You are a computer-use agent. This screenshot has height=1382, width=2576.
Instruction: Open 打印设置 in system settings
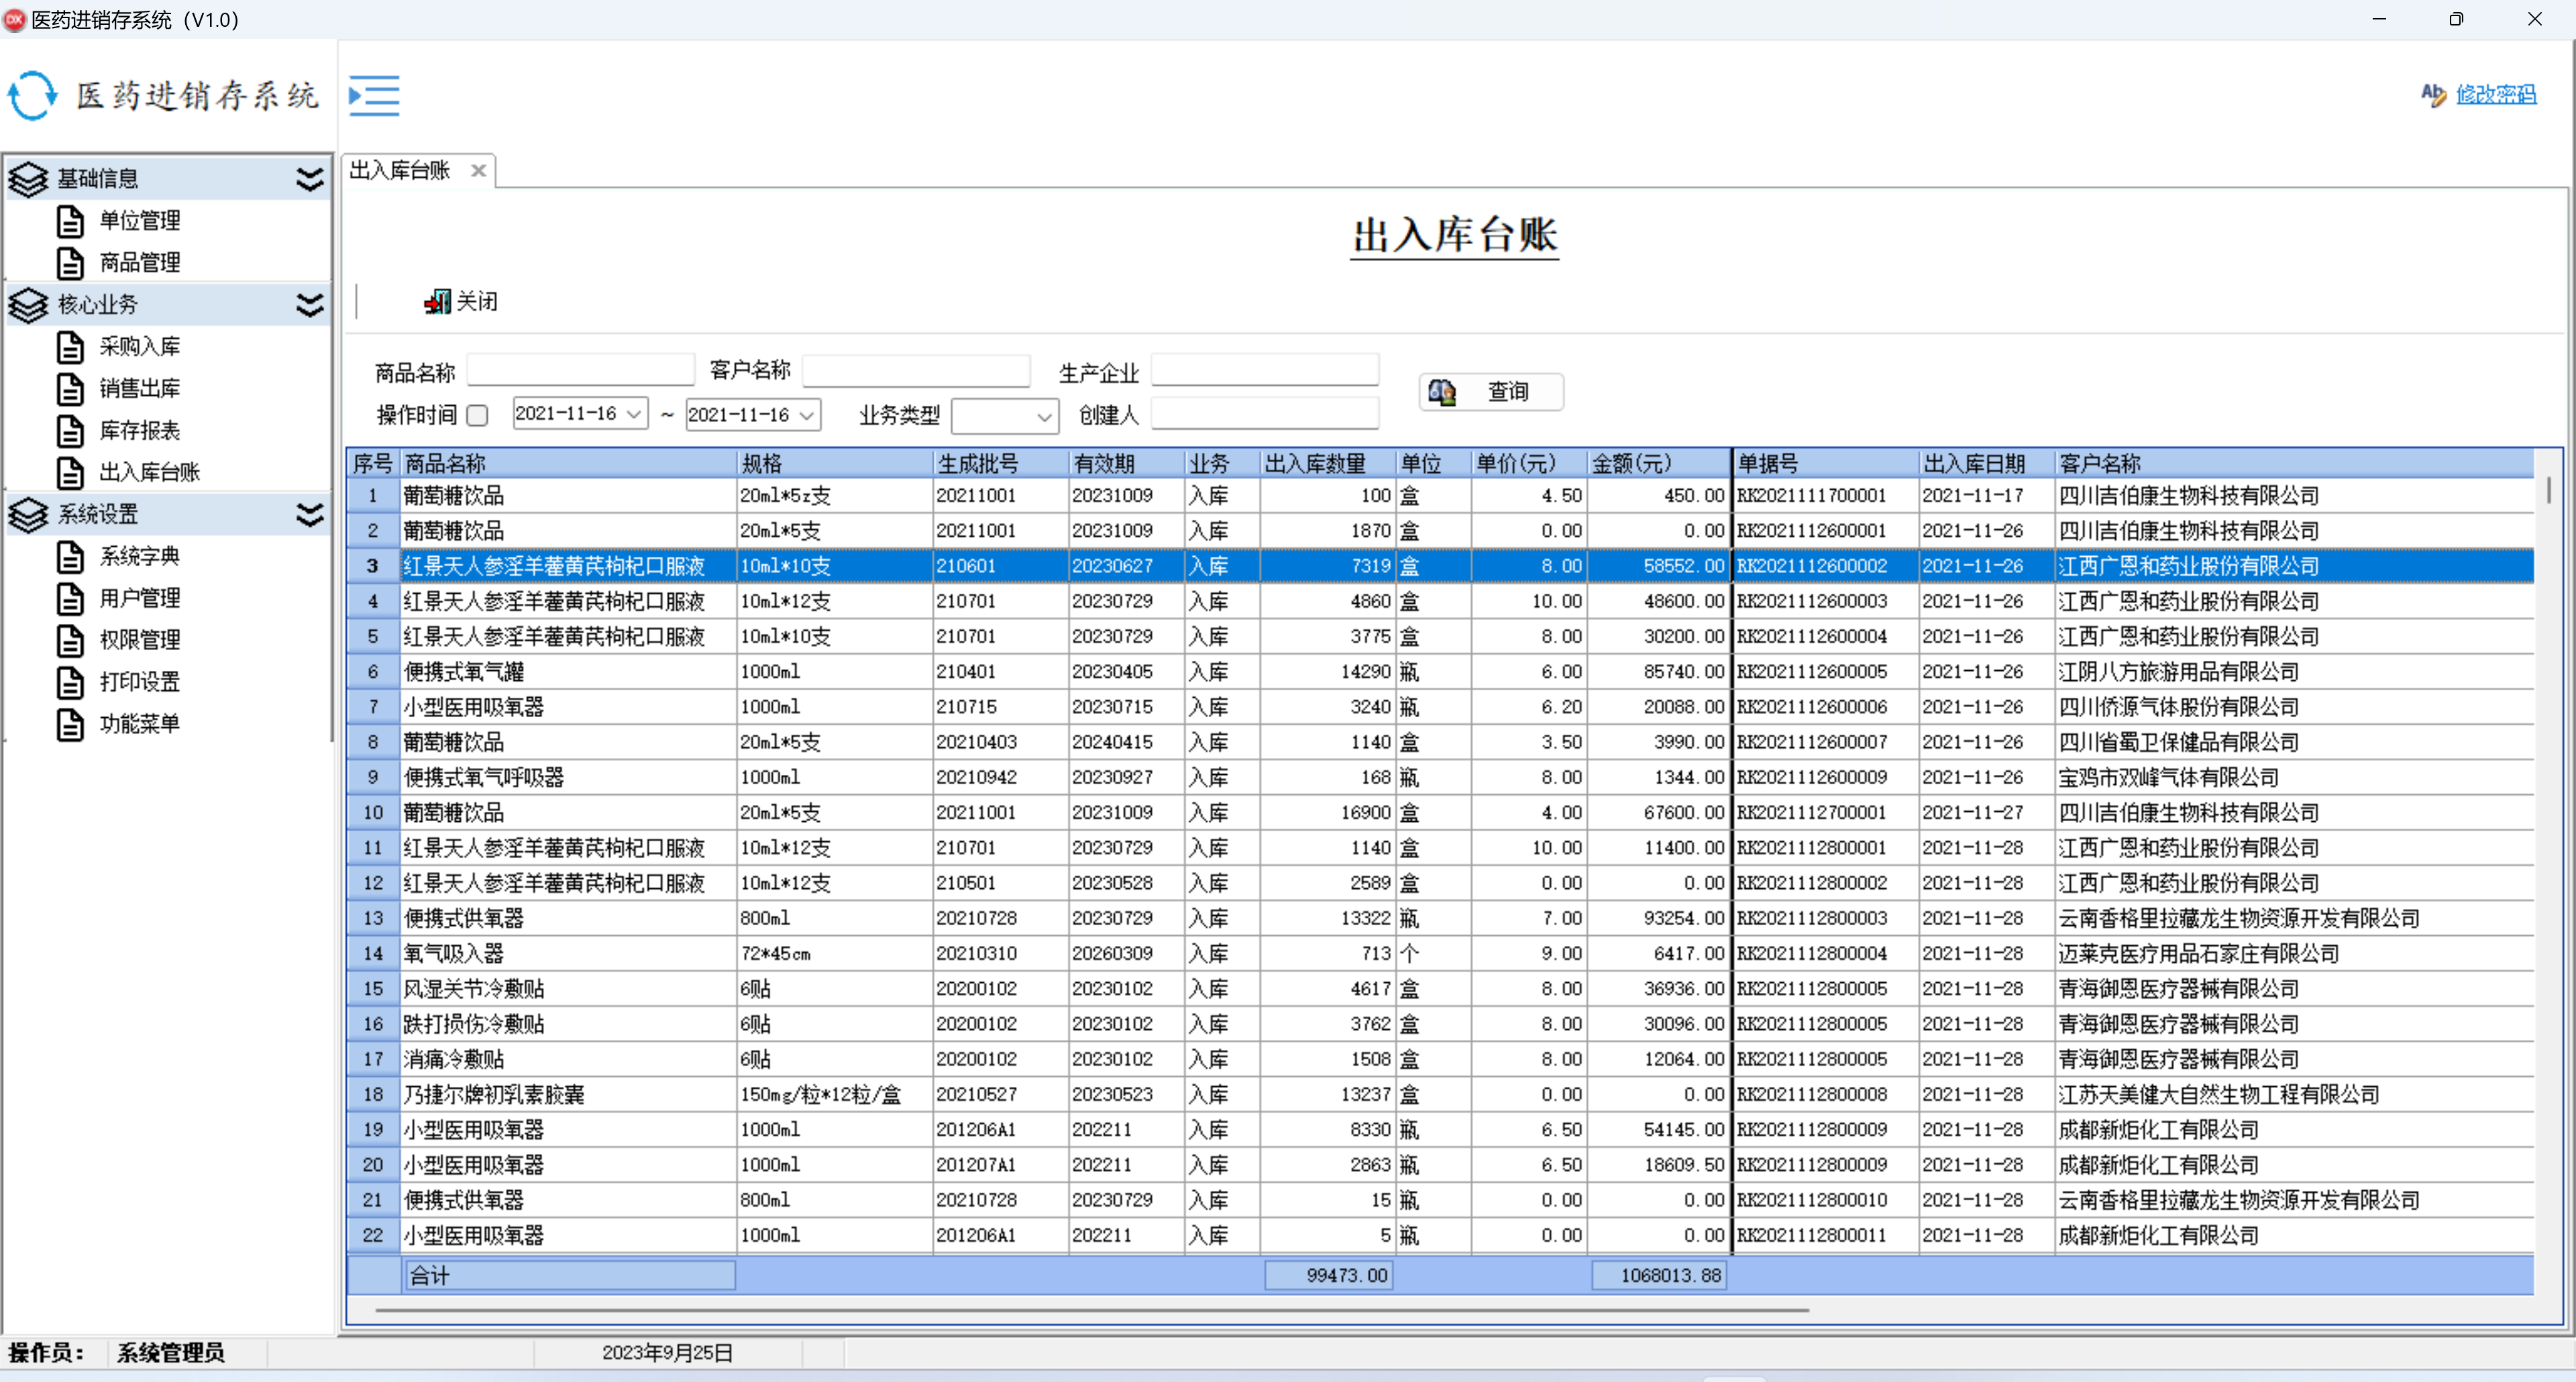(x=139, y=682)
